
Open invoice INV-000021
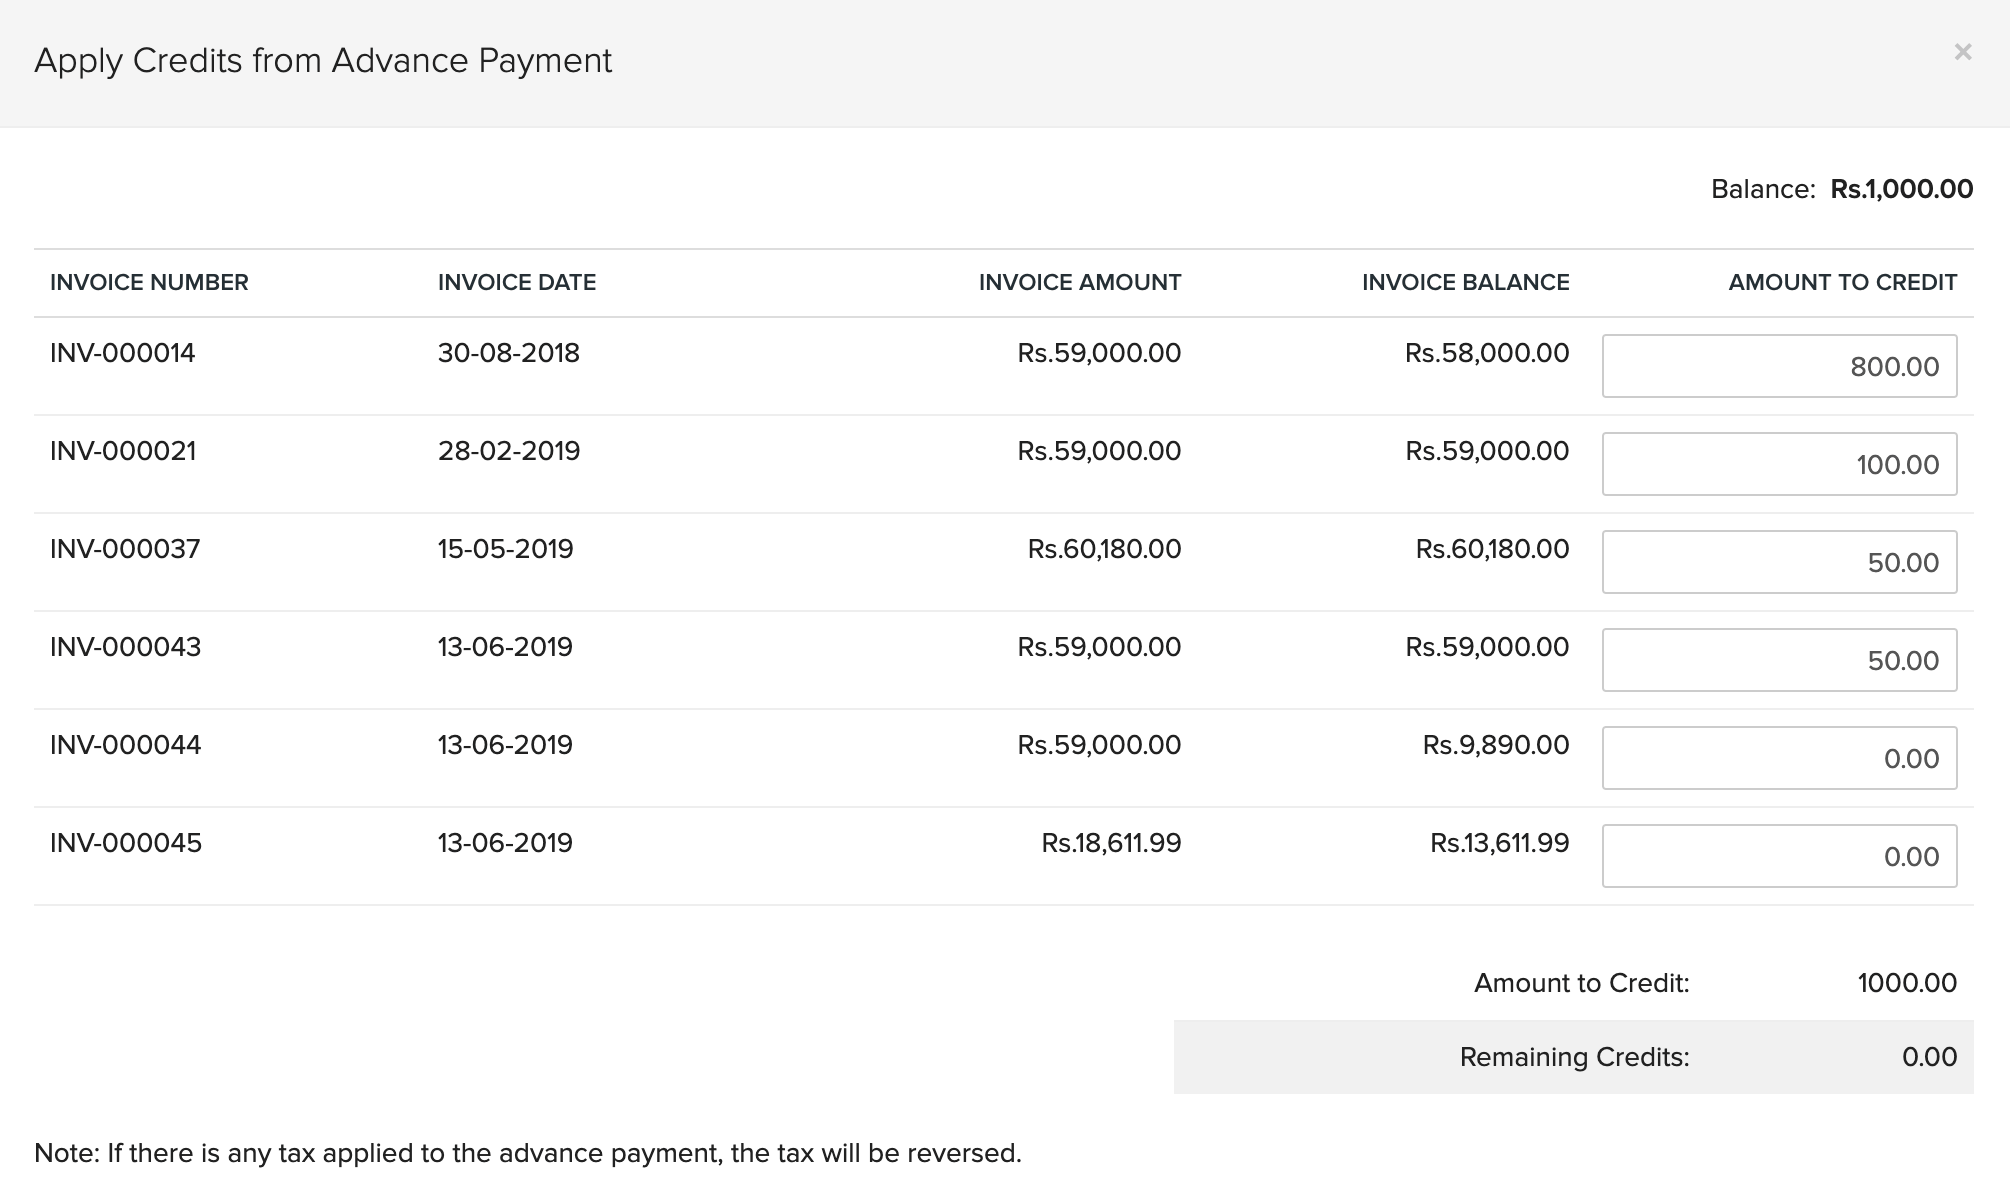[x=123, y=451]
